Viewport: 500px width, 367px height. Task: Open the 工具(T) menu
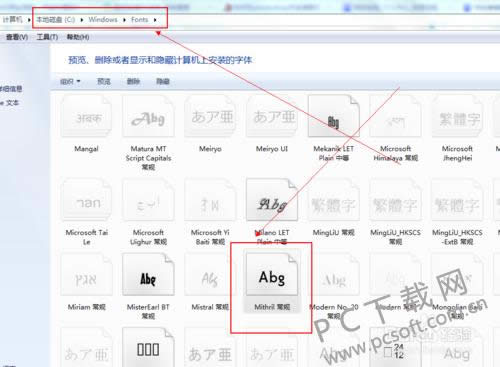point(47,37)
